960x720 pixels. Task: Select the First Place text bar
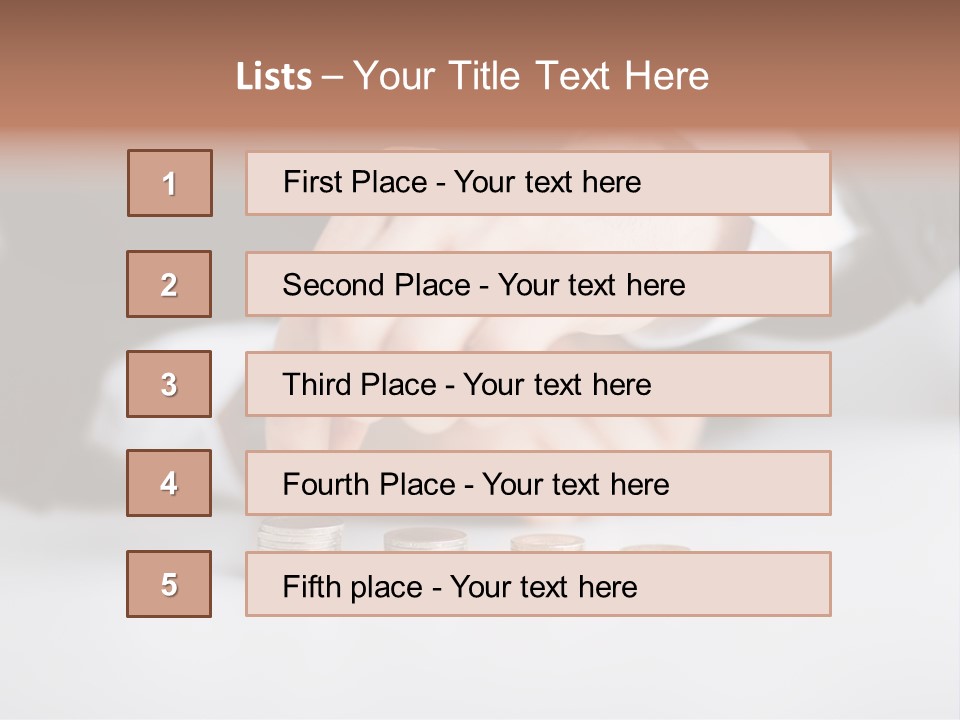tap(538, 183)
